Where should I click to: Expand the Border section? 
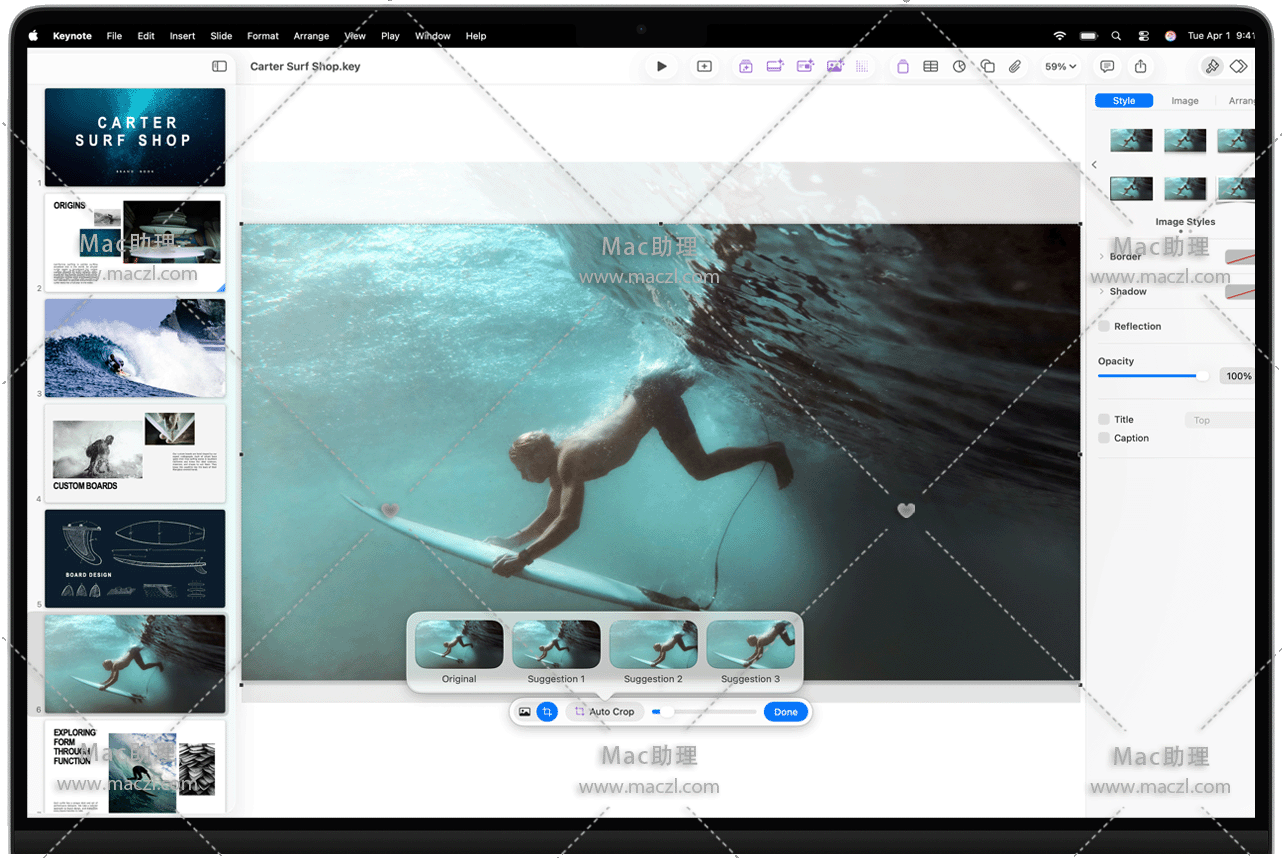click(1102, 257)
